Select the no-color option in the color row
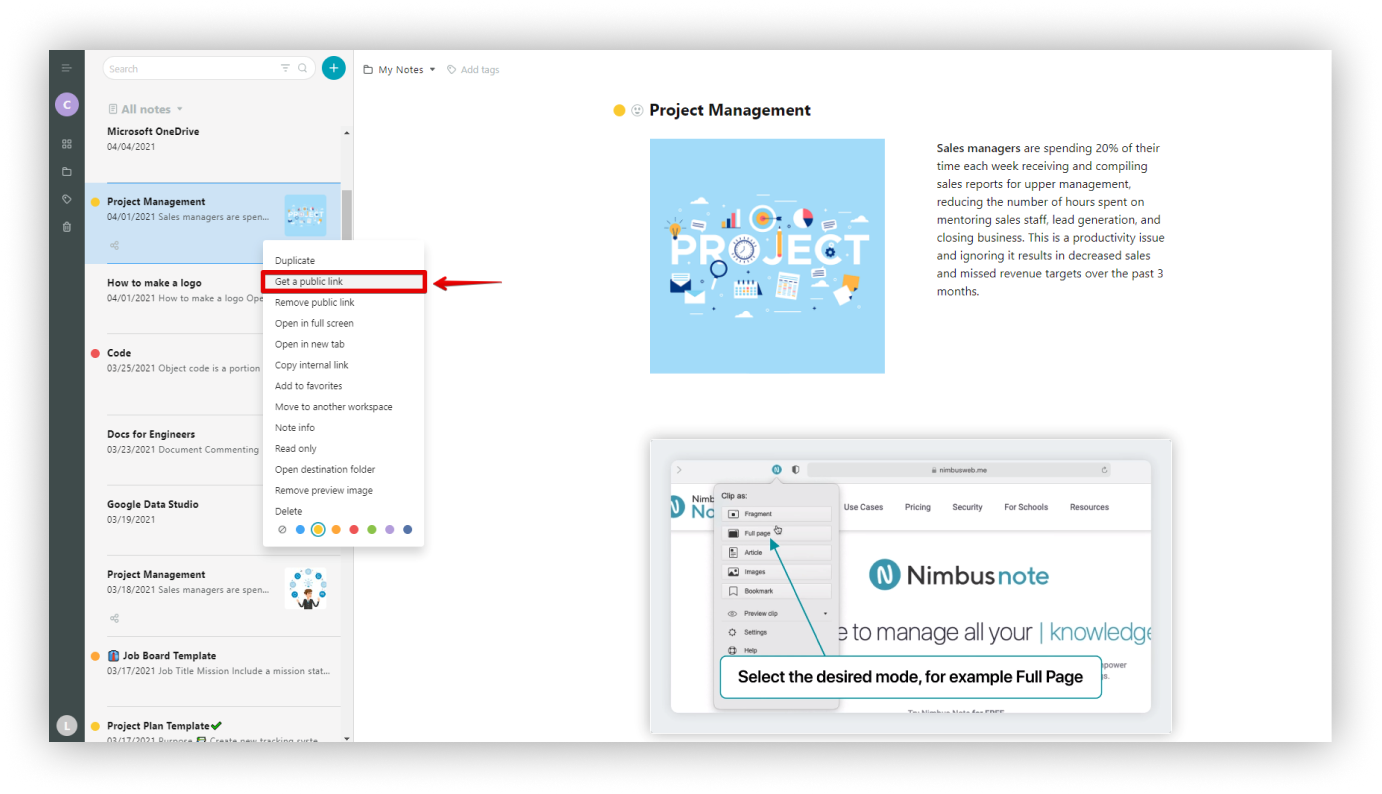Viewport: 1382px width, 794px height. [x=282, y=530]
